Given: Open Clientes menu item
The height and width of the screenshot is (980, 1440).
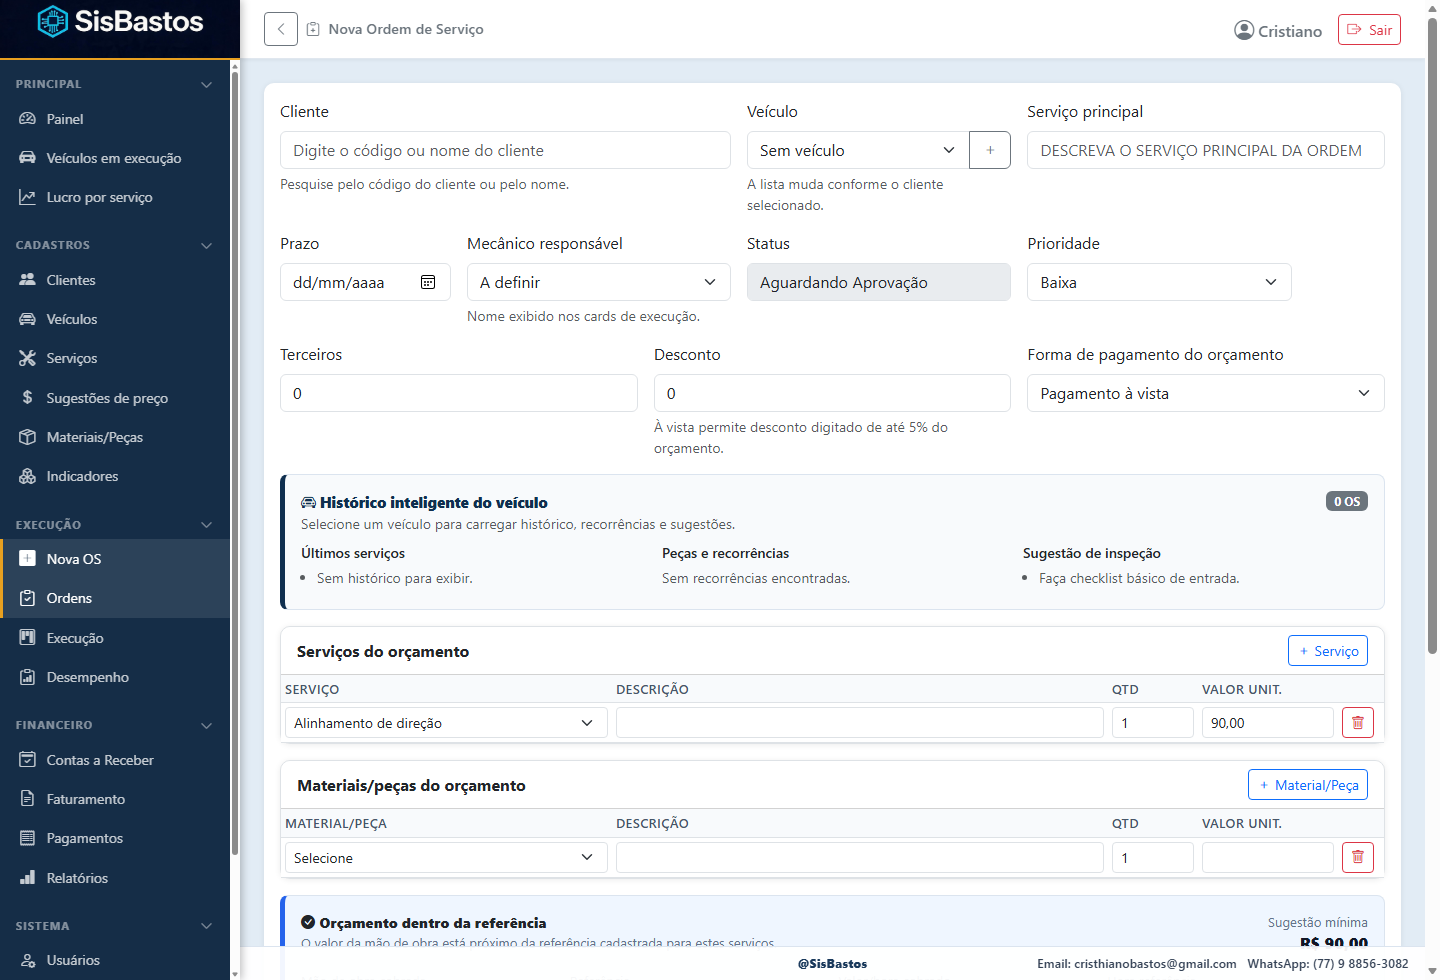Looking at the screenshot, I should (115, 280).
